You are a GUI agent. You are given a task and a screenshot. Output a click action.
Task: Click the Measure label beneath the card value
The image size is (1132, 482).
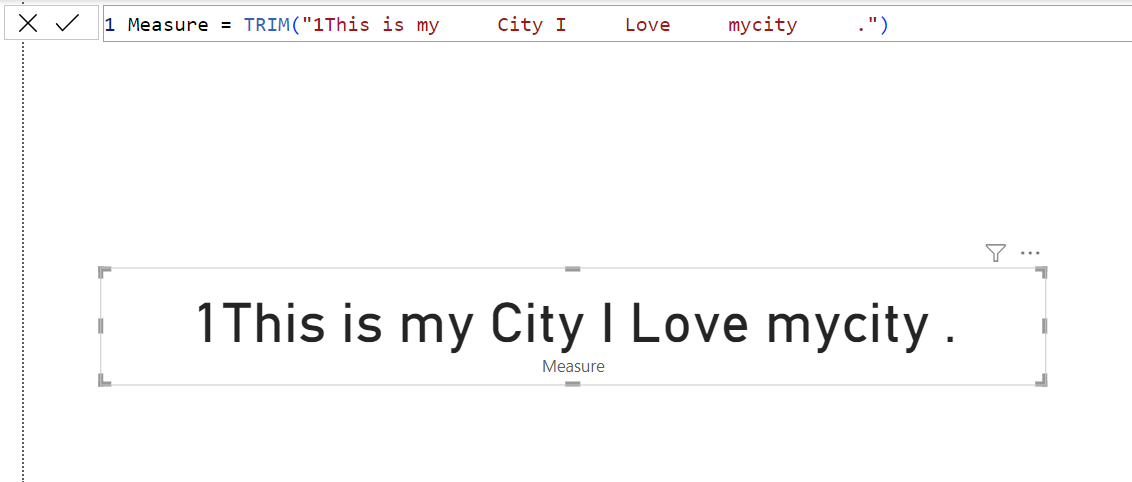pyautogui.click(x=573, y=366)
